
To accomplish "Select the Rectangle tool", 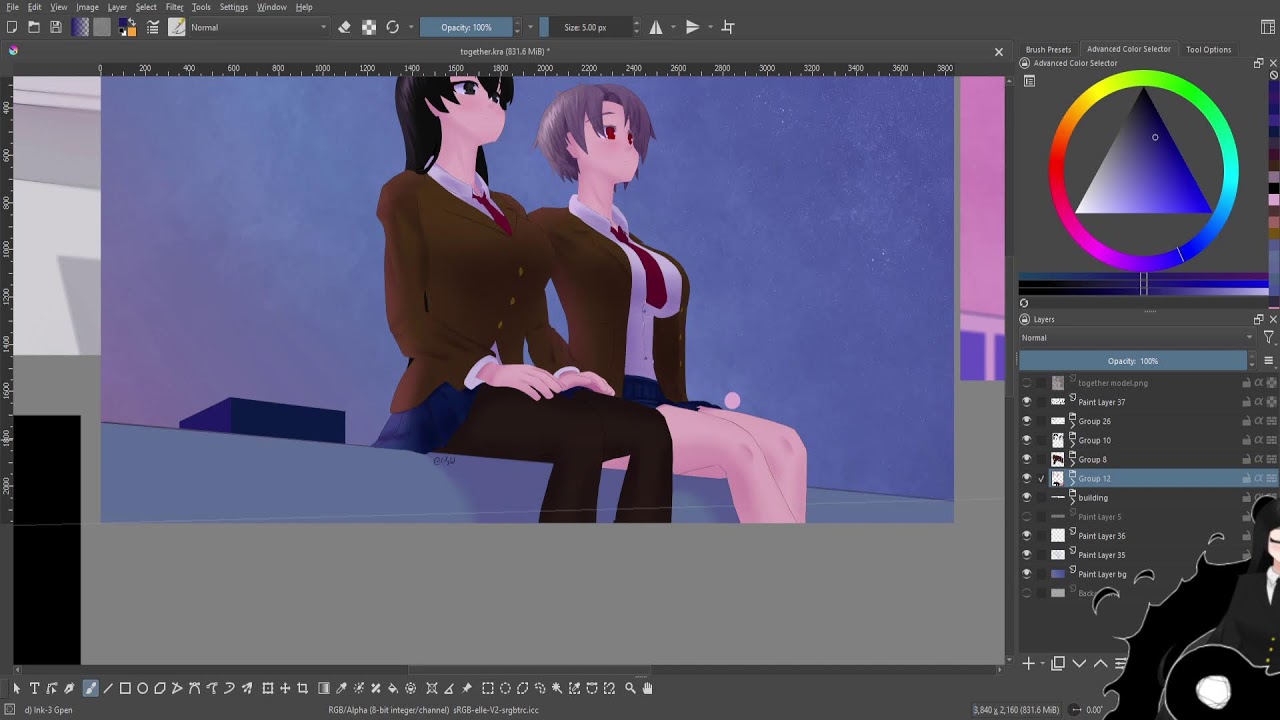I will pos(125,688).
